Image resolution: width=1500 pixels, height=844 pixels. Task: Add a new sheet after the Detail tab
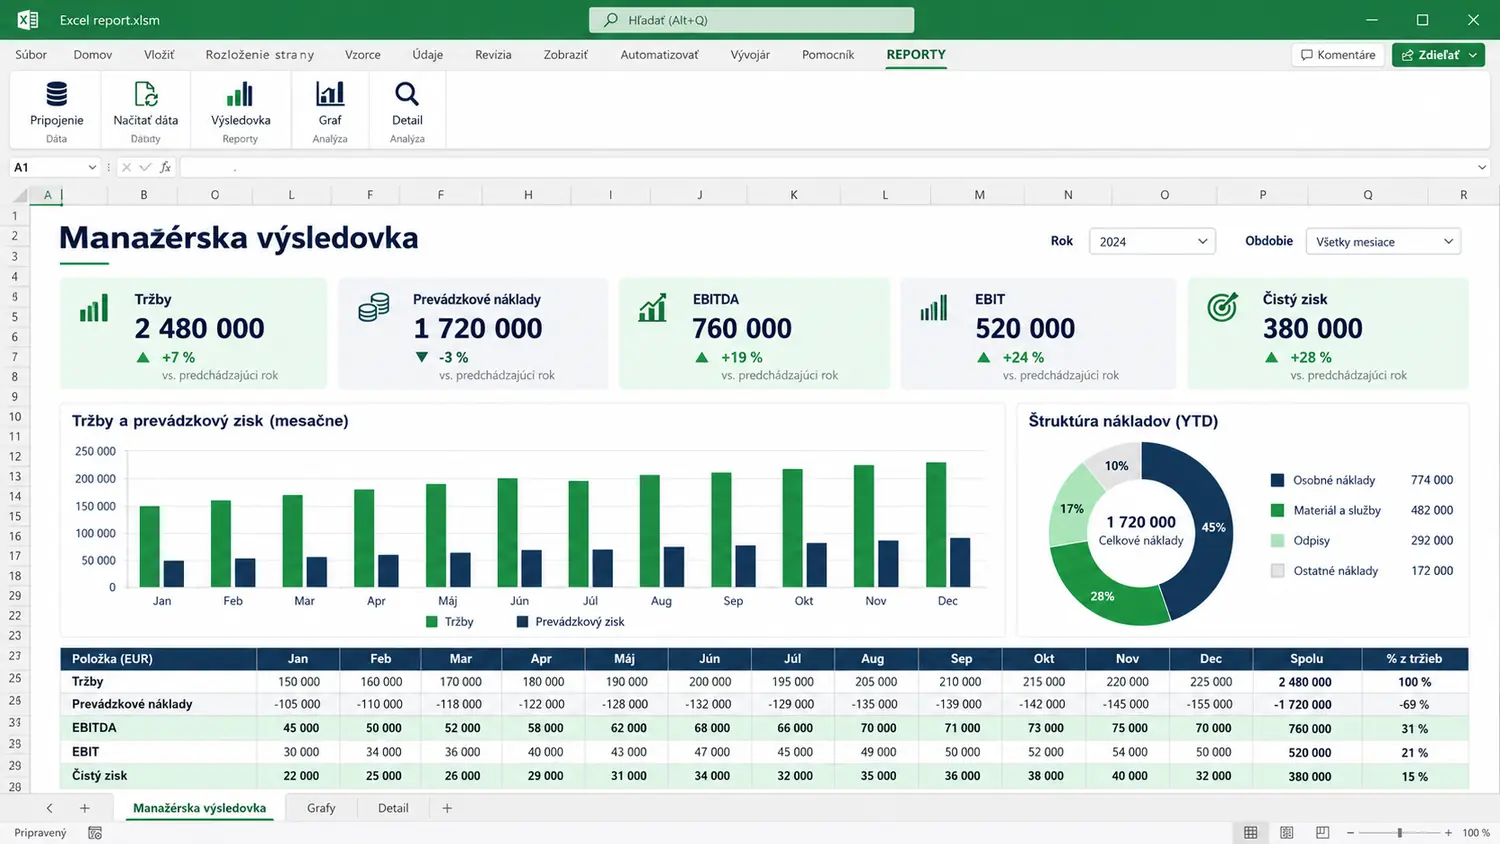(447, 808)
